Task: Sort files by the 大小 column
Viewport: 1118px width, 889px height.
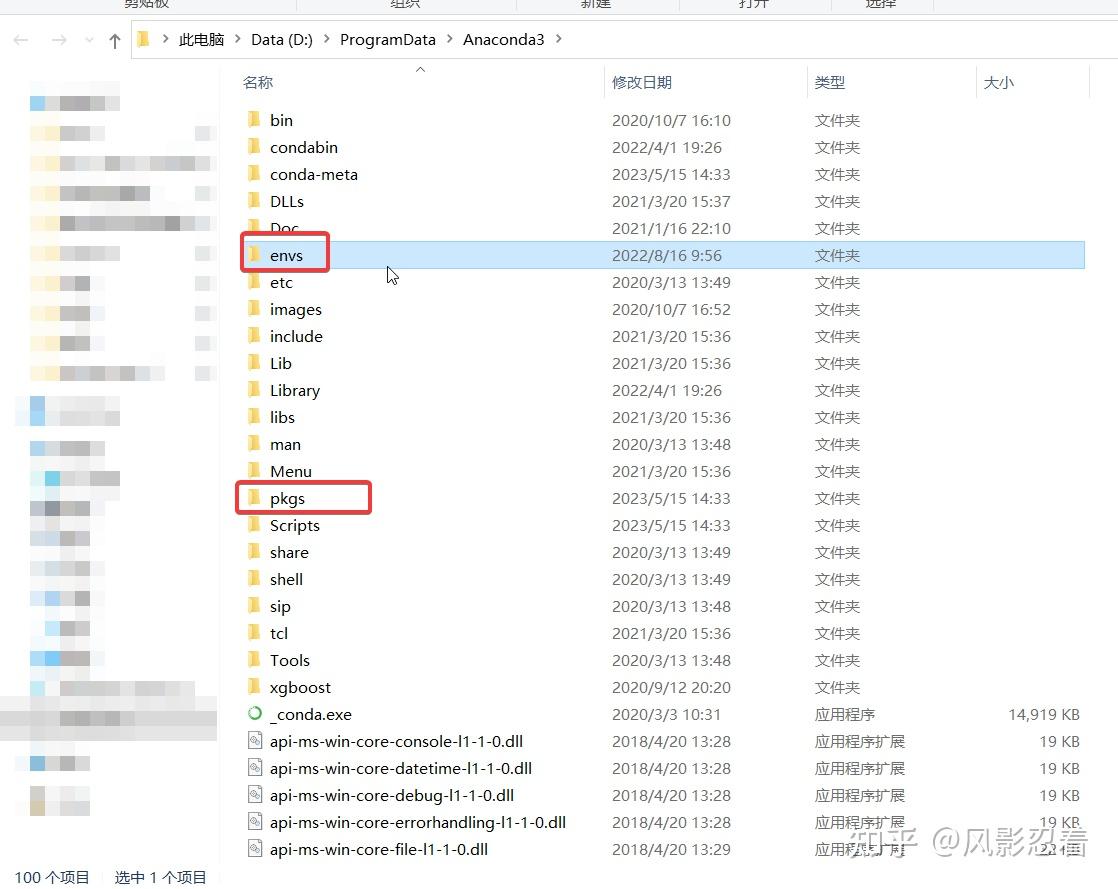Action: click(x=998, y=82)
